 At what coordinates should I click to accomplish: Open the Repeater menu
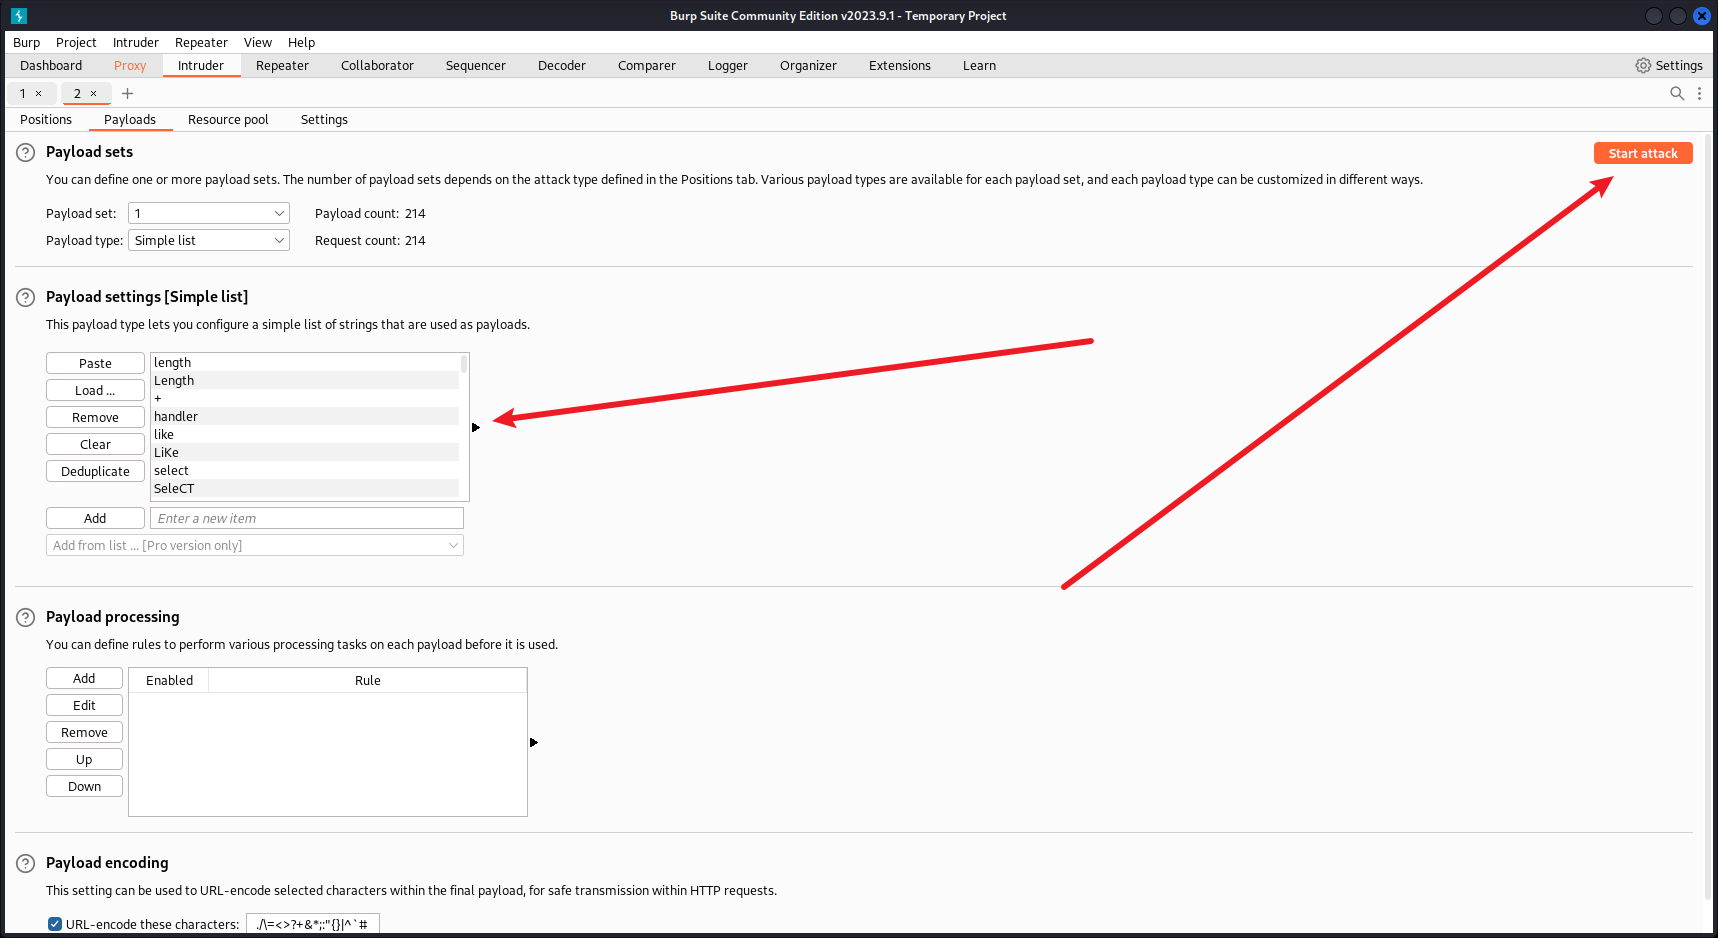[x=201, y=42]
